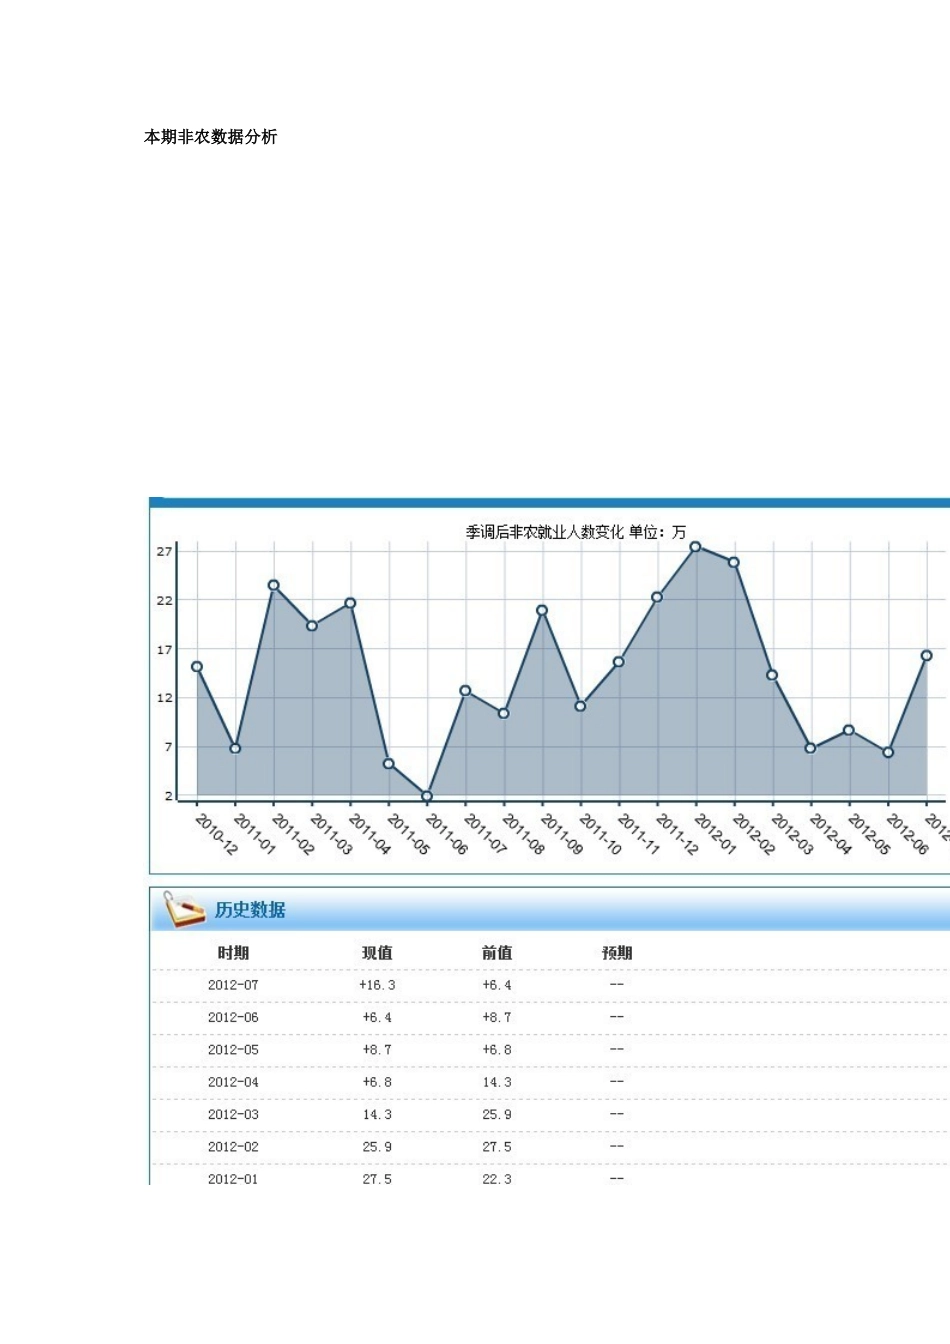The width and height of the screenshot is (950, 1344).
Task: Click the 历史数据 section header
Action: click(x=250, y=910)
